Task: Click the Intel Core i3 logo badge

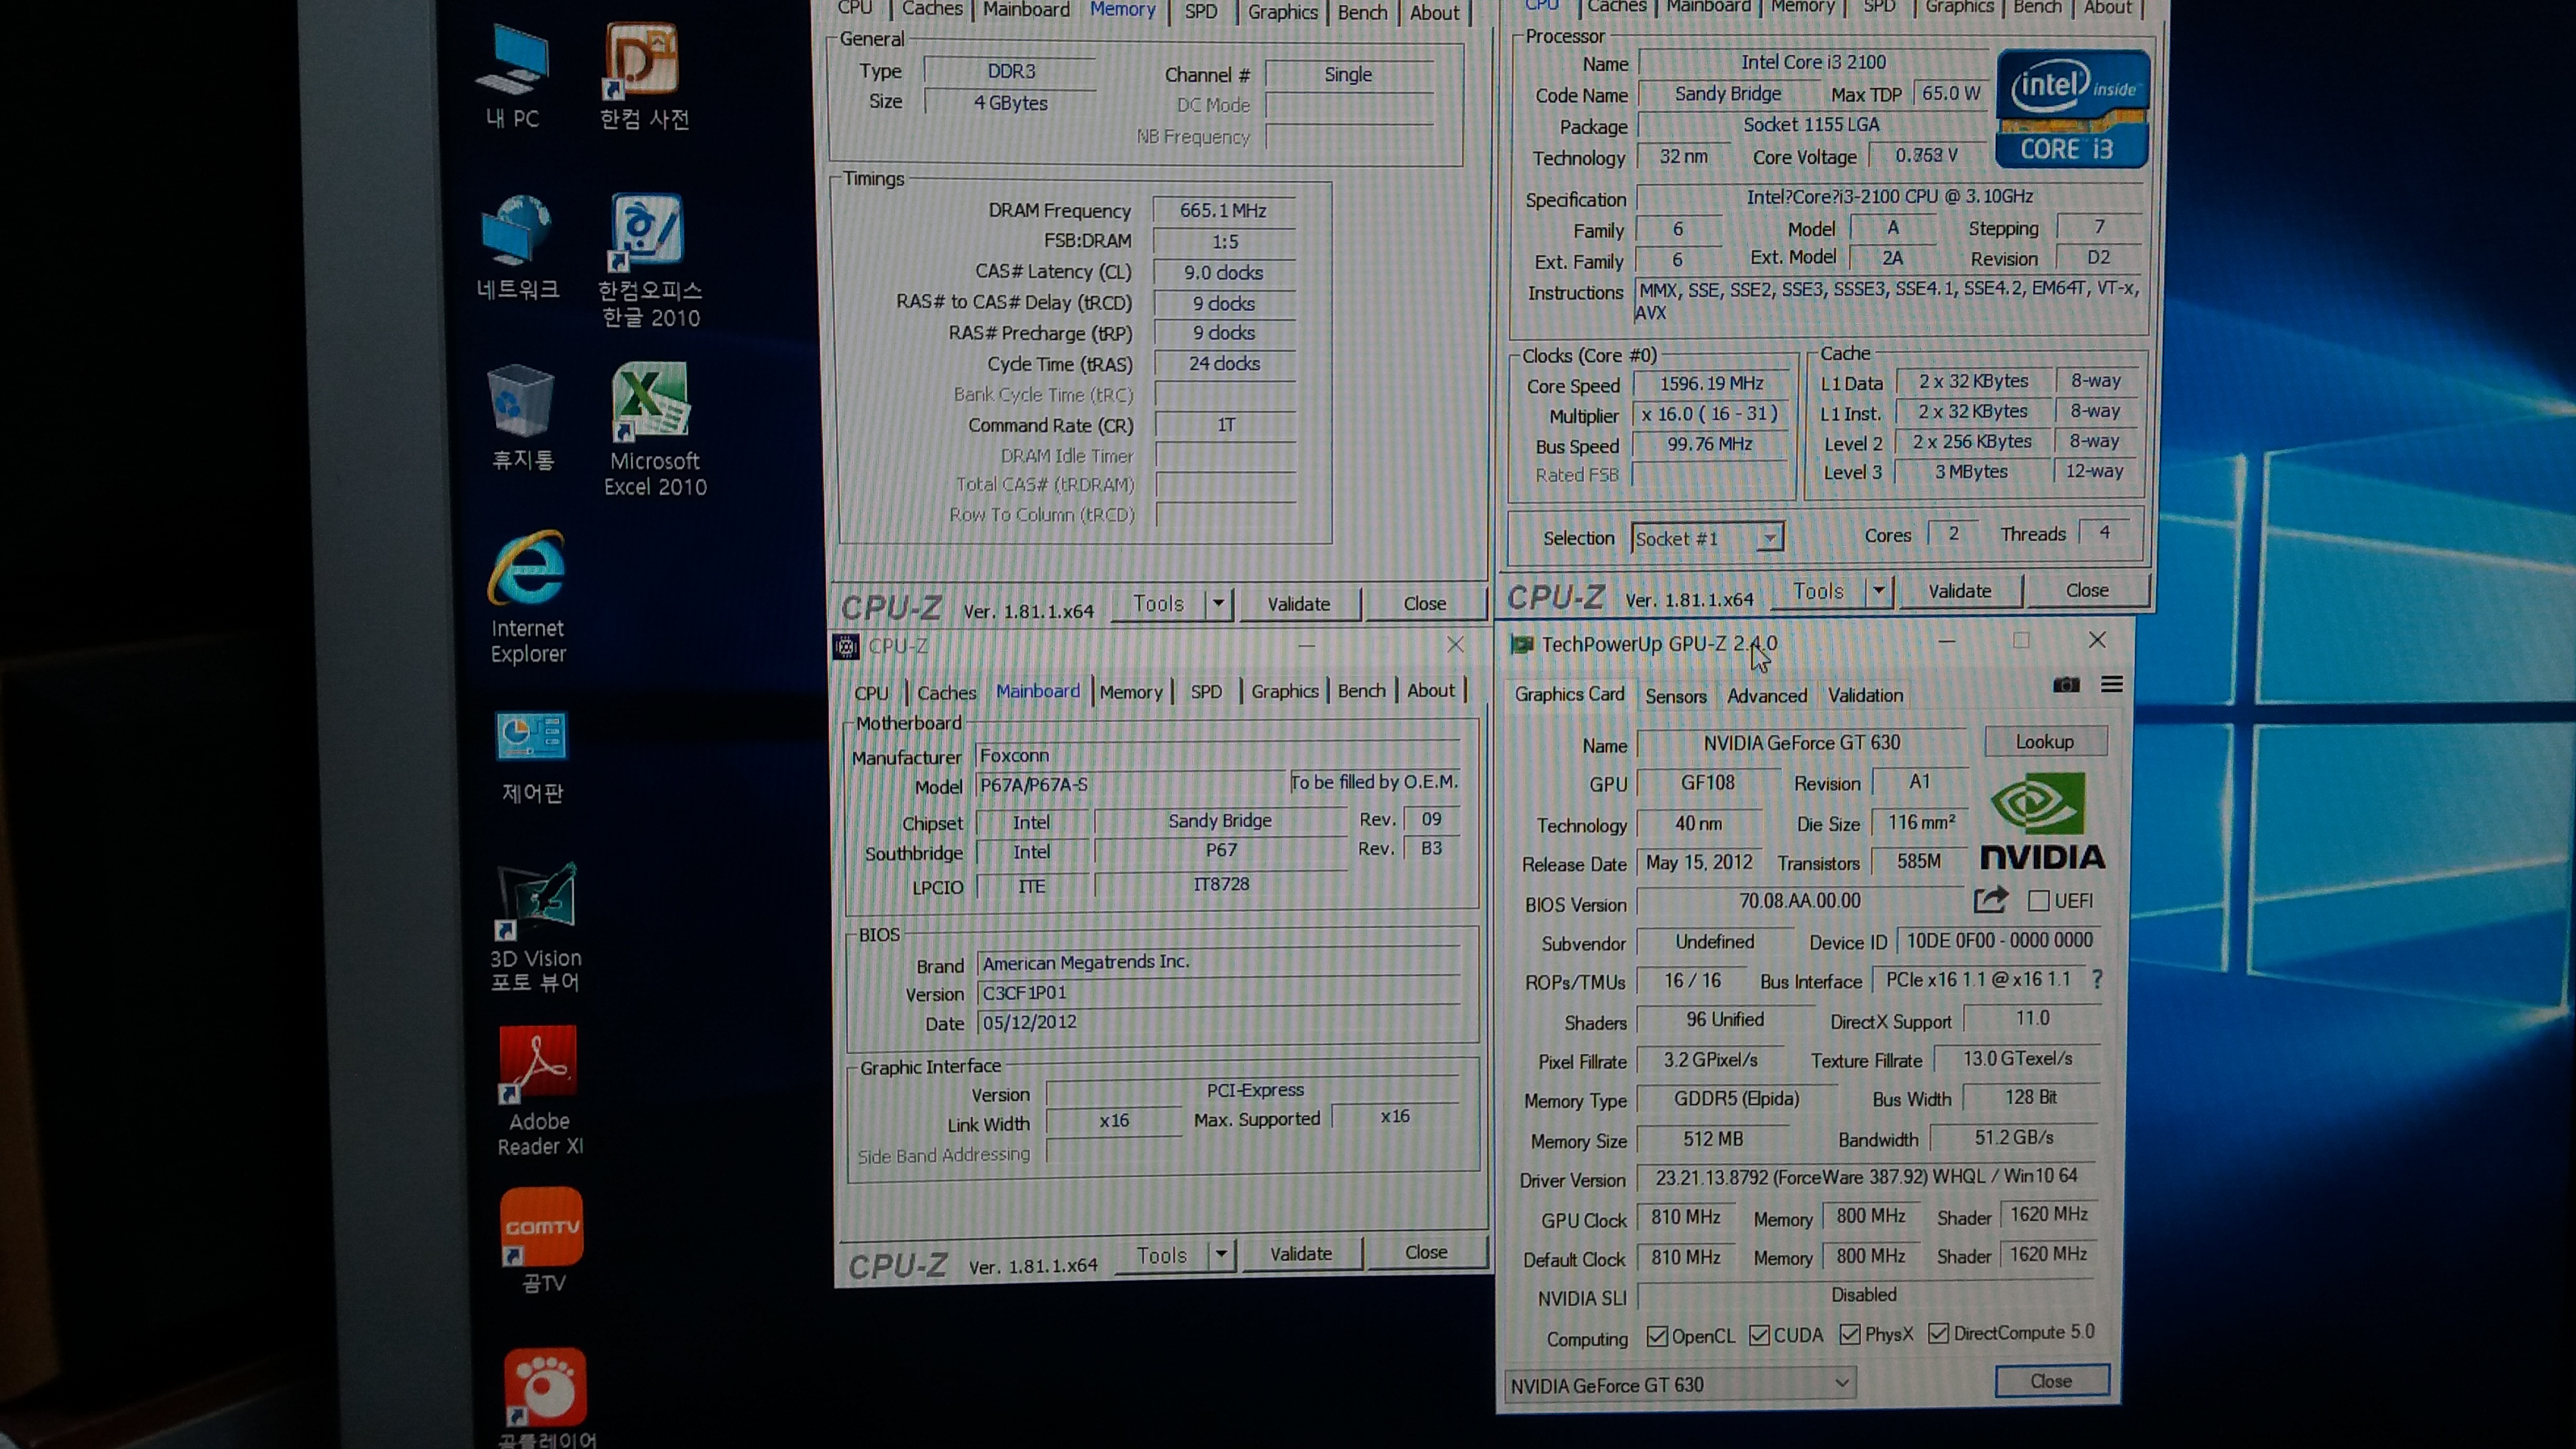Action: (2072, 108)
